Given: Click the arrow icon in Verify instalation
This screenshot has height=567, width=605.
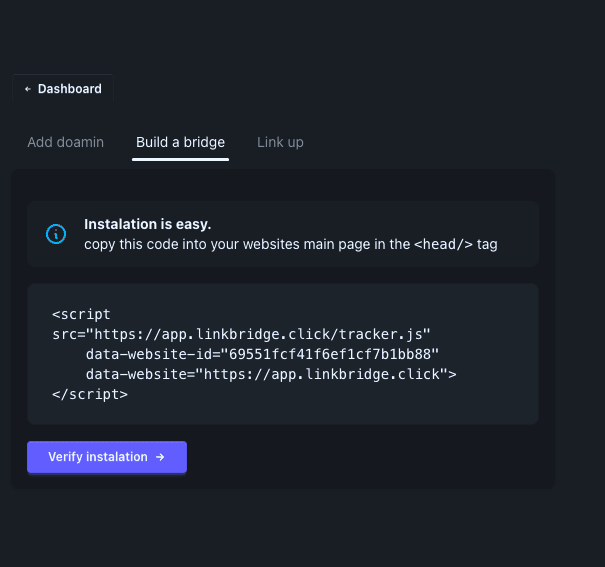Looking at the screenshot, I should pos(159,457).
